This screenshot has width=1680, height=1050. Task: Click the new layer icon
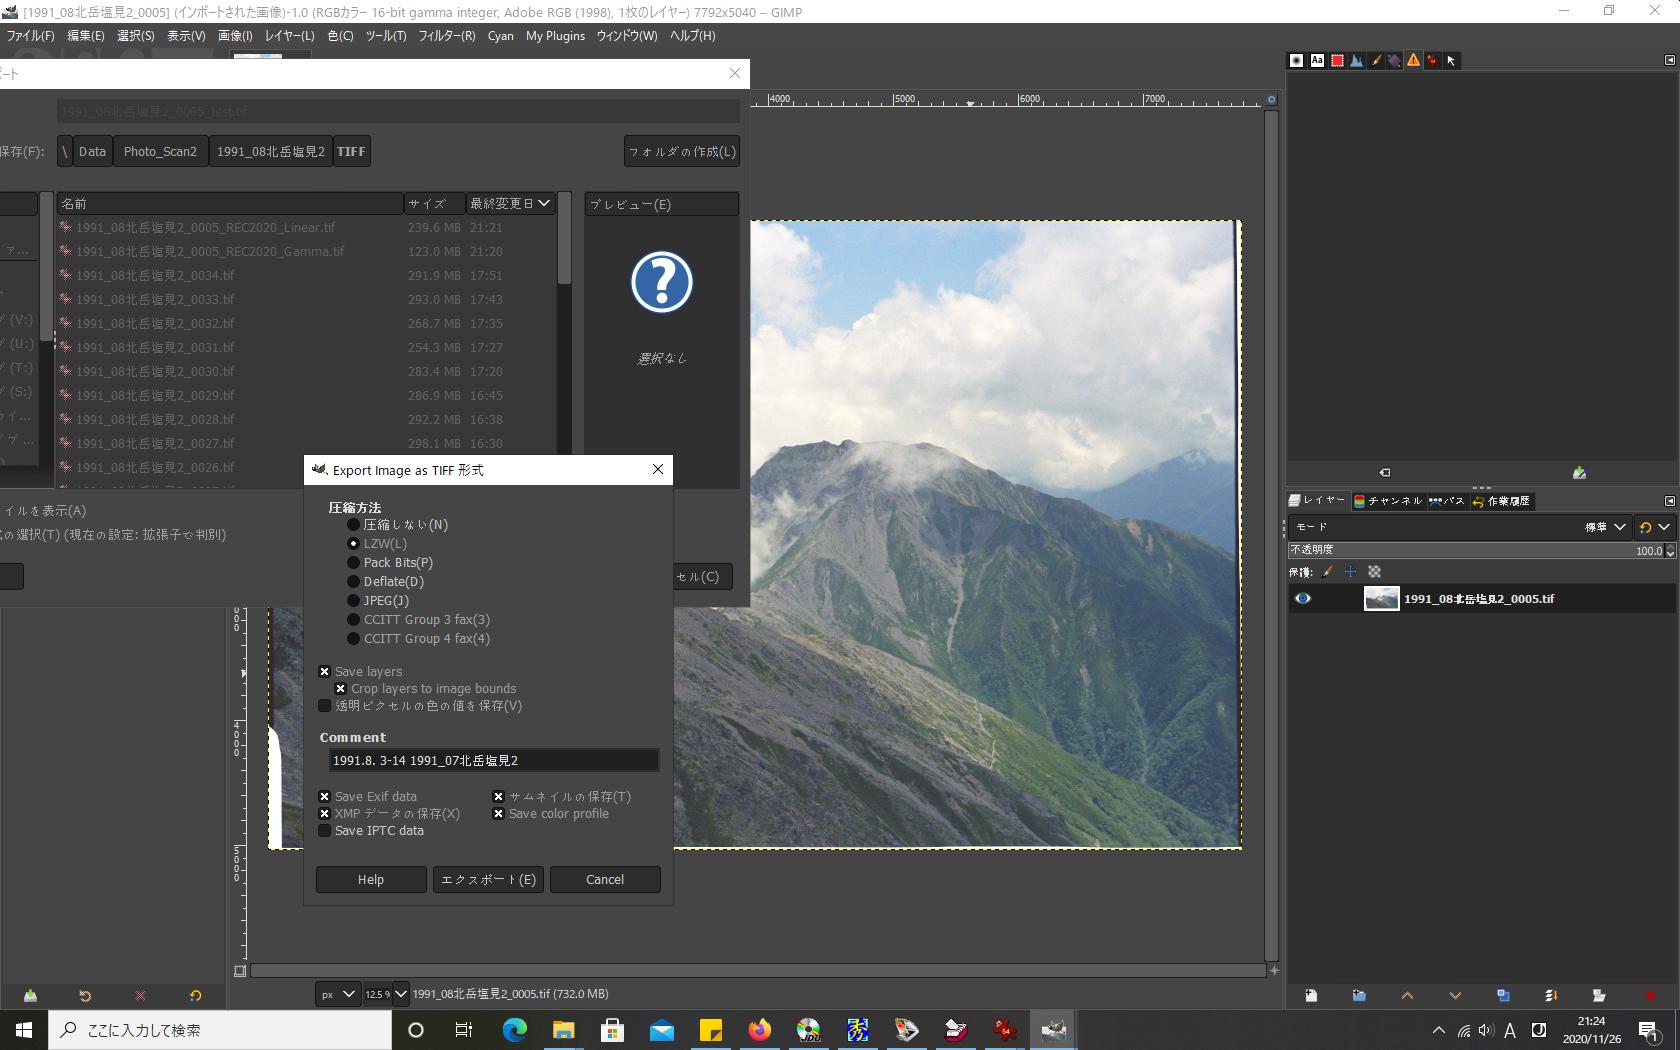pos(1311,995)
